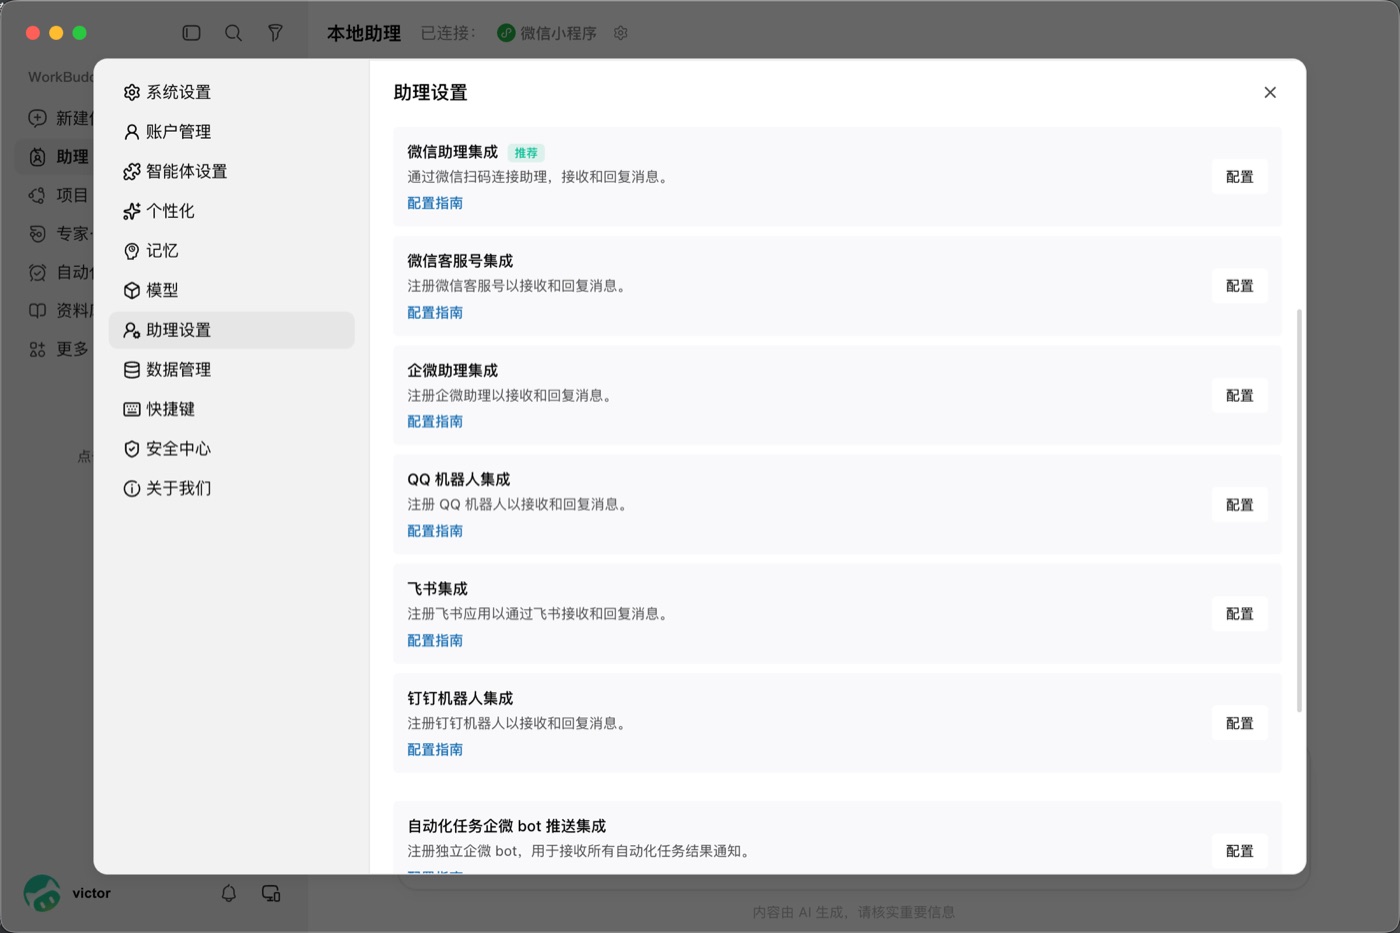Open 配置指南 link under QQ 机器人集成

pyautogui.click(x=435, y=531)
